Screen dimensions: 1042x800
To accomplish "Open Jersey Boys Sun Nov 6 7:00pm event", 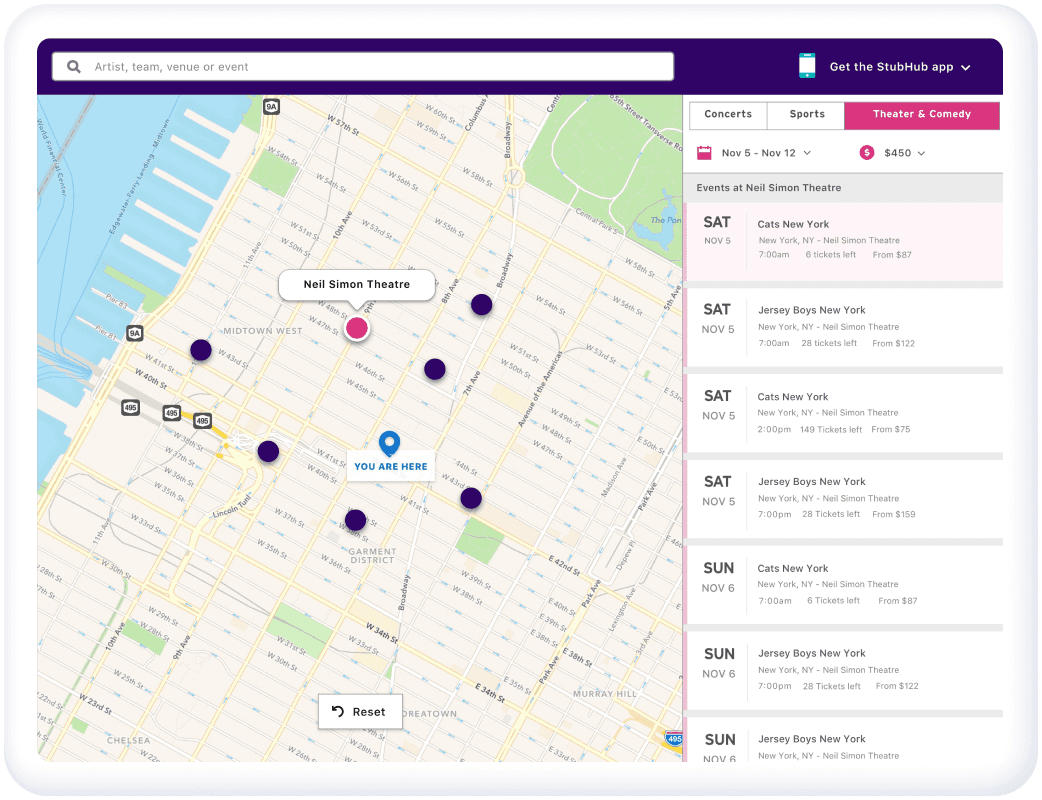I will (843, 670).
